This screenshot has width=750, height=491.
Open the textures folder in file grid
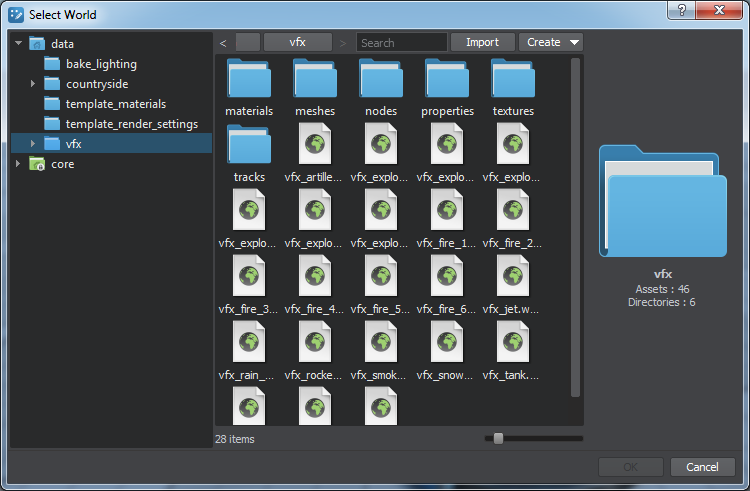click(513, 79)
